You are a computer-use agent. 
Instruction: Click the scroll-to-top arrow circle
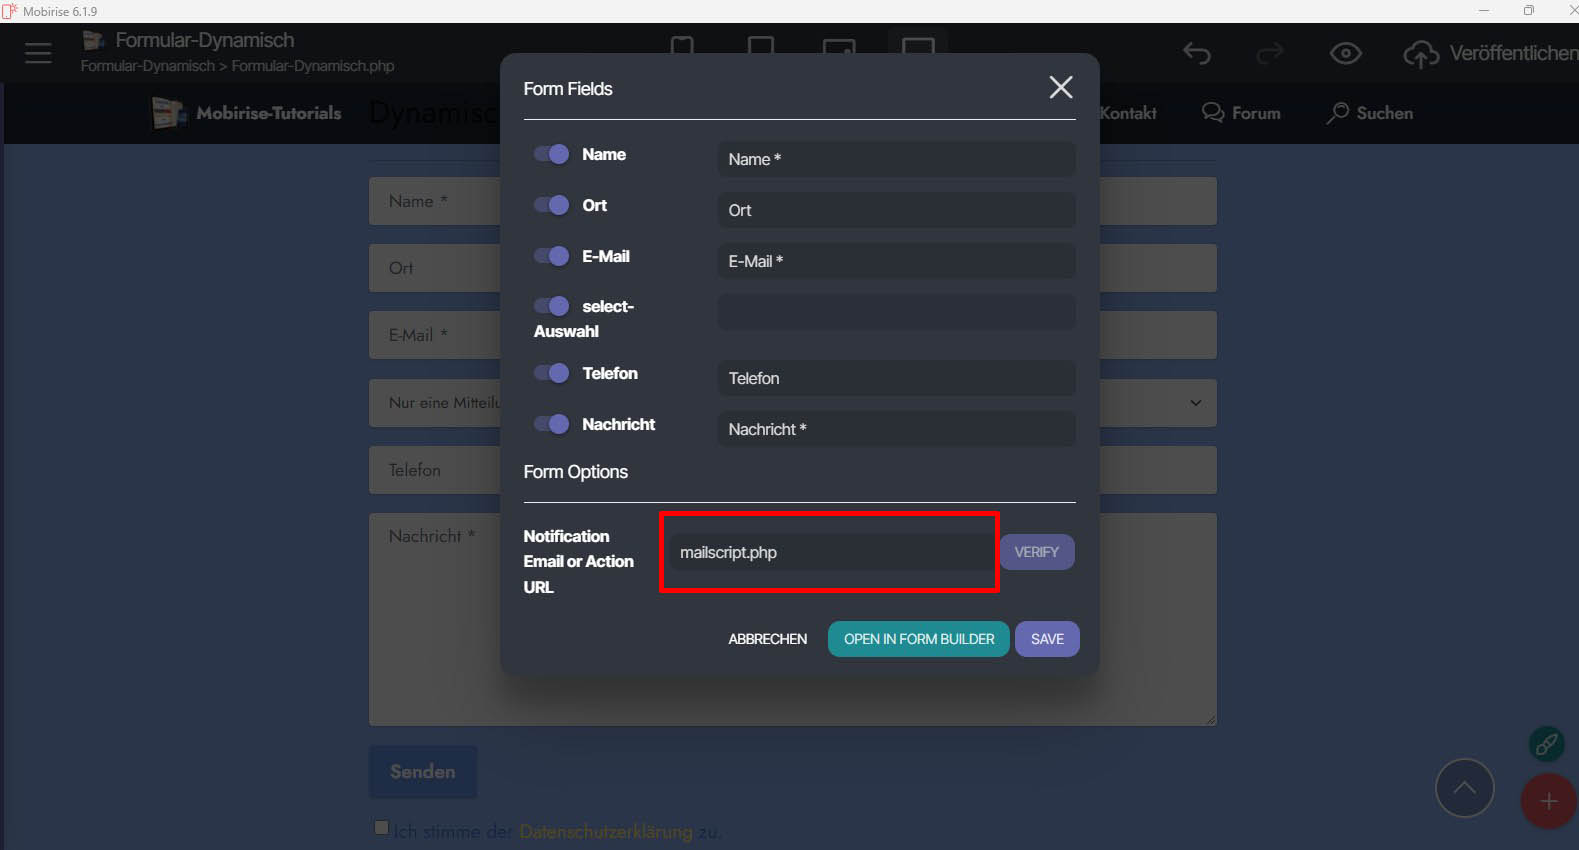coord(1464,788)
